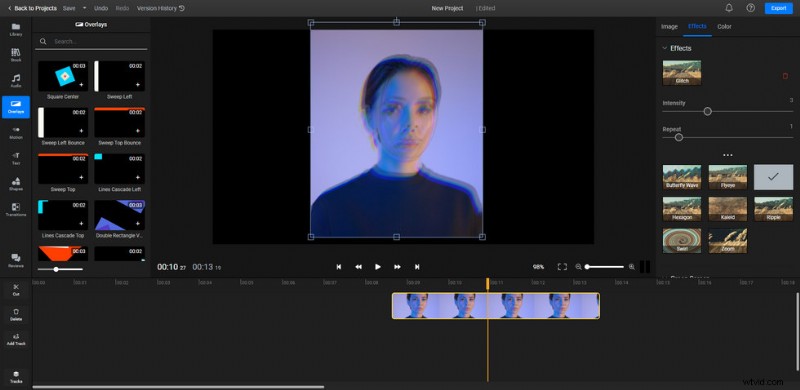Select the applied Glitch effect thumbnail
800x390 pixels.
[x=682, y=73]
